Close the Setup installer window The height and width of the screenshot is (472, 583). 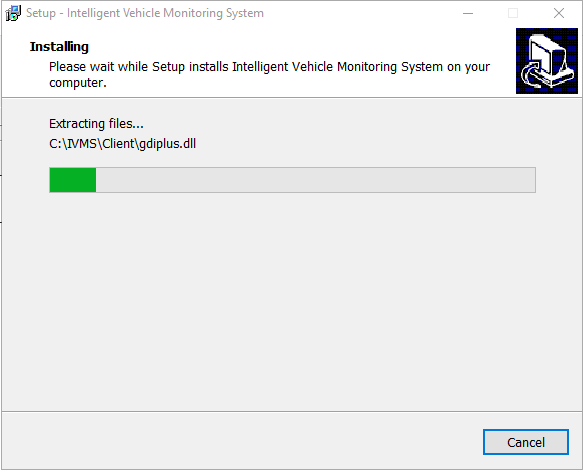(x=558, y=13)
